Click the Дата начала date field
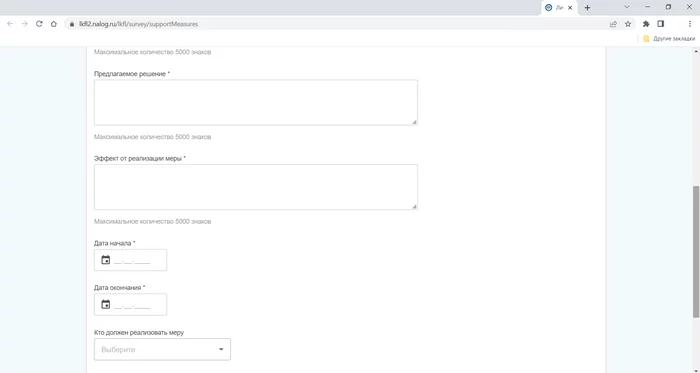The height and width of the screenshot is (373, 700). click(130, 260)
